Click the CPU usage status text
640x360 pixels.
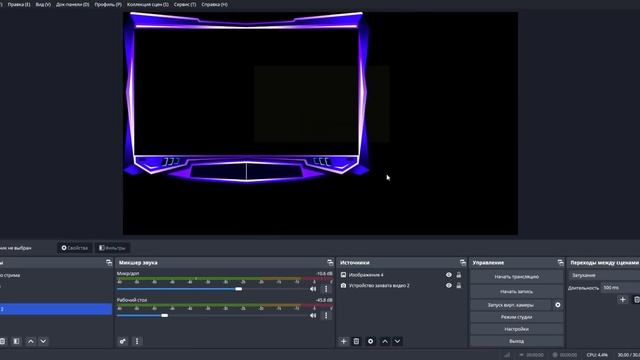pyautogui.click(x=597, y=355)
